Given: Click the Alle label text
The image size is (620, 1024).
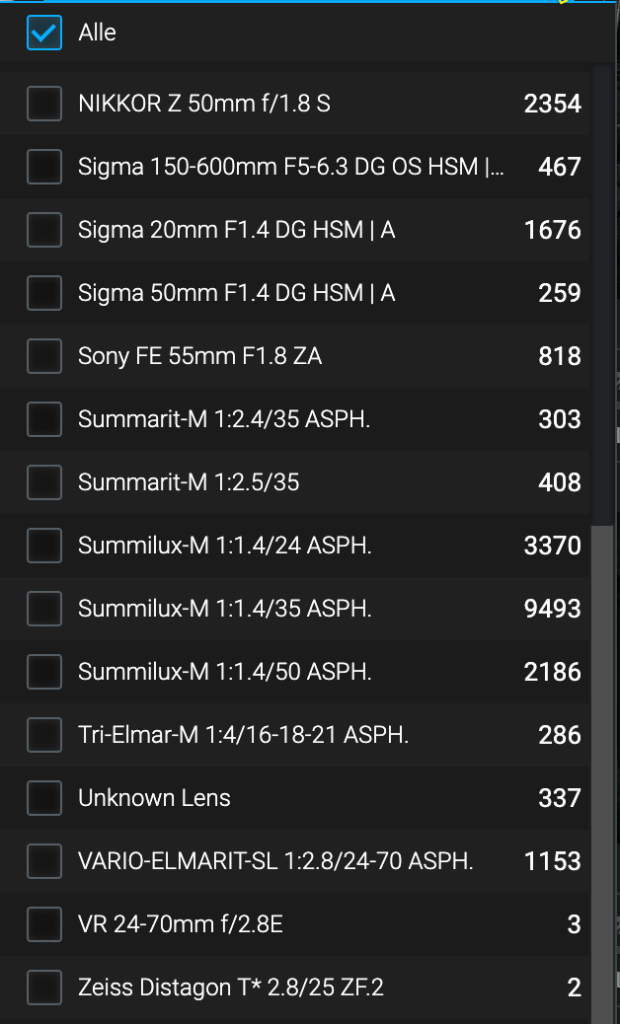Looking at the screenshot, I should (97, 33).
